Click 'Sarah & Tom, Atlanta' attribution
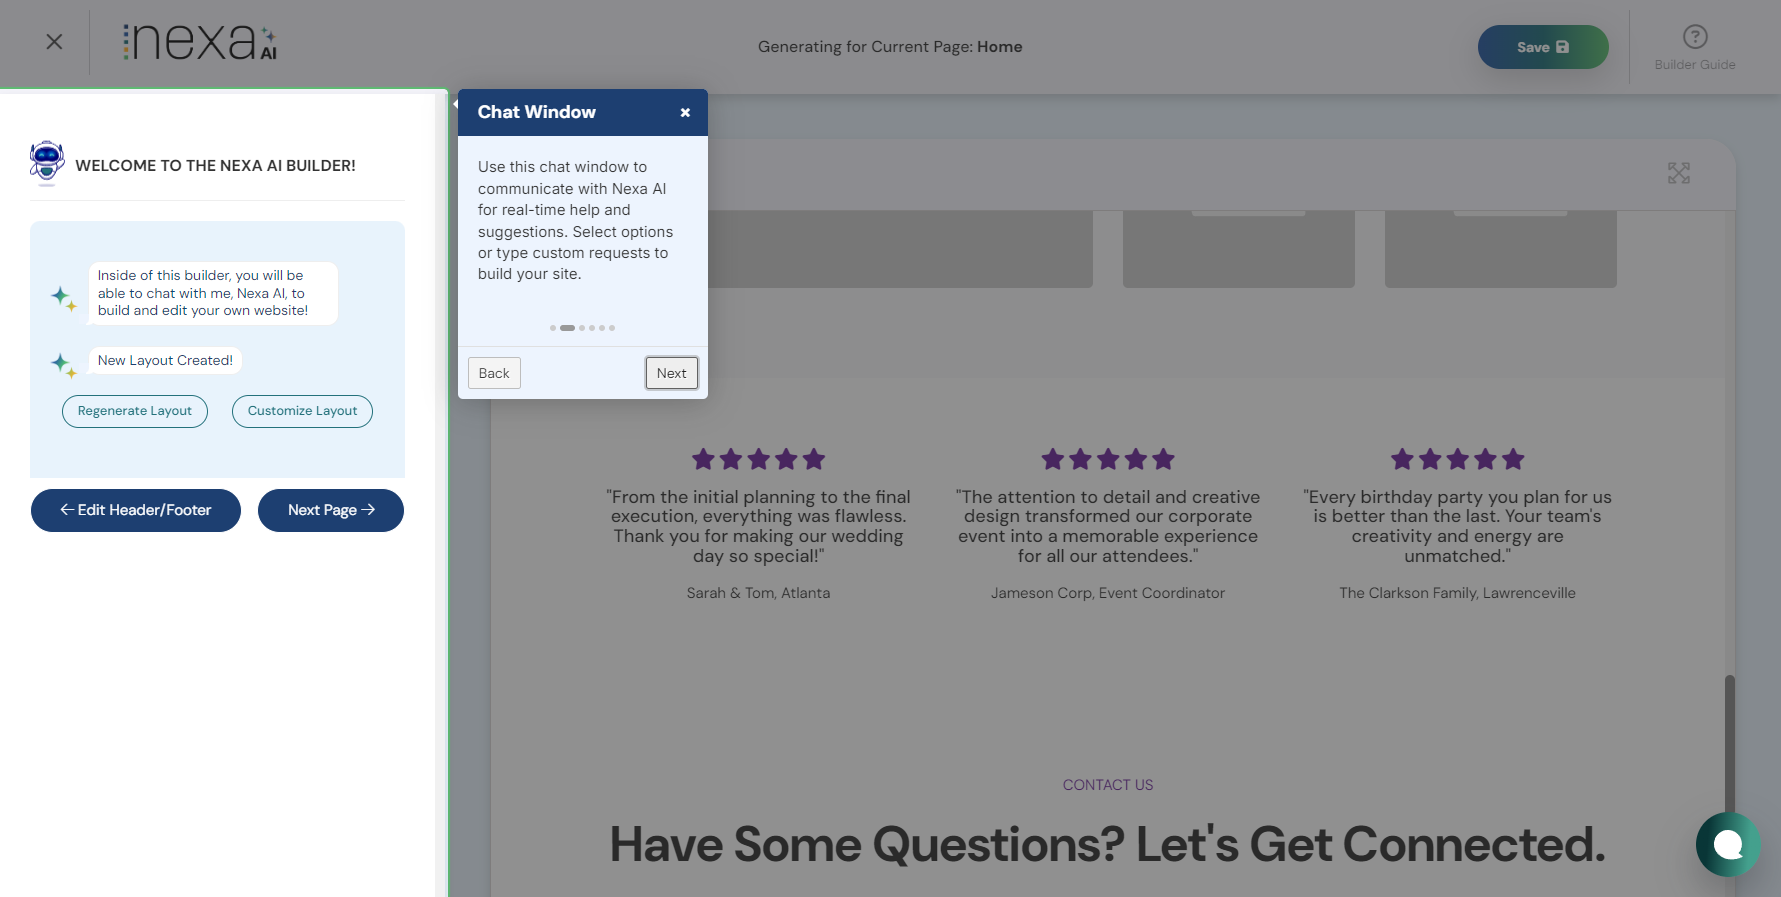Screen dimensions: 1781x897 pyautogui.click(x=759, y=593)
